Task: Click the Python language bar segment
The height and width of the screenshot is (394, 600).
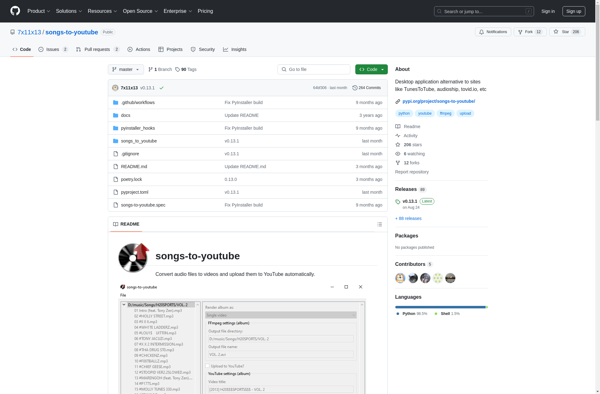Action: 440,307
